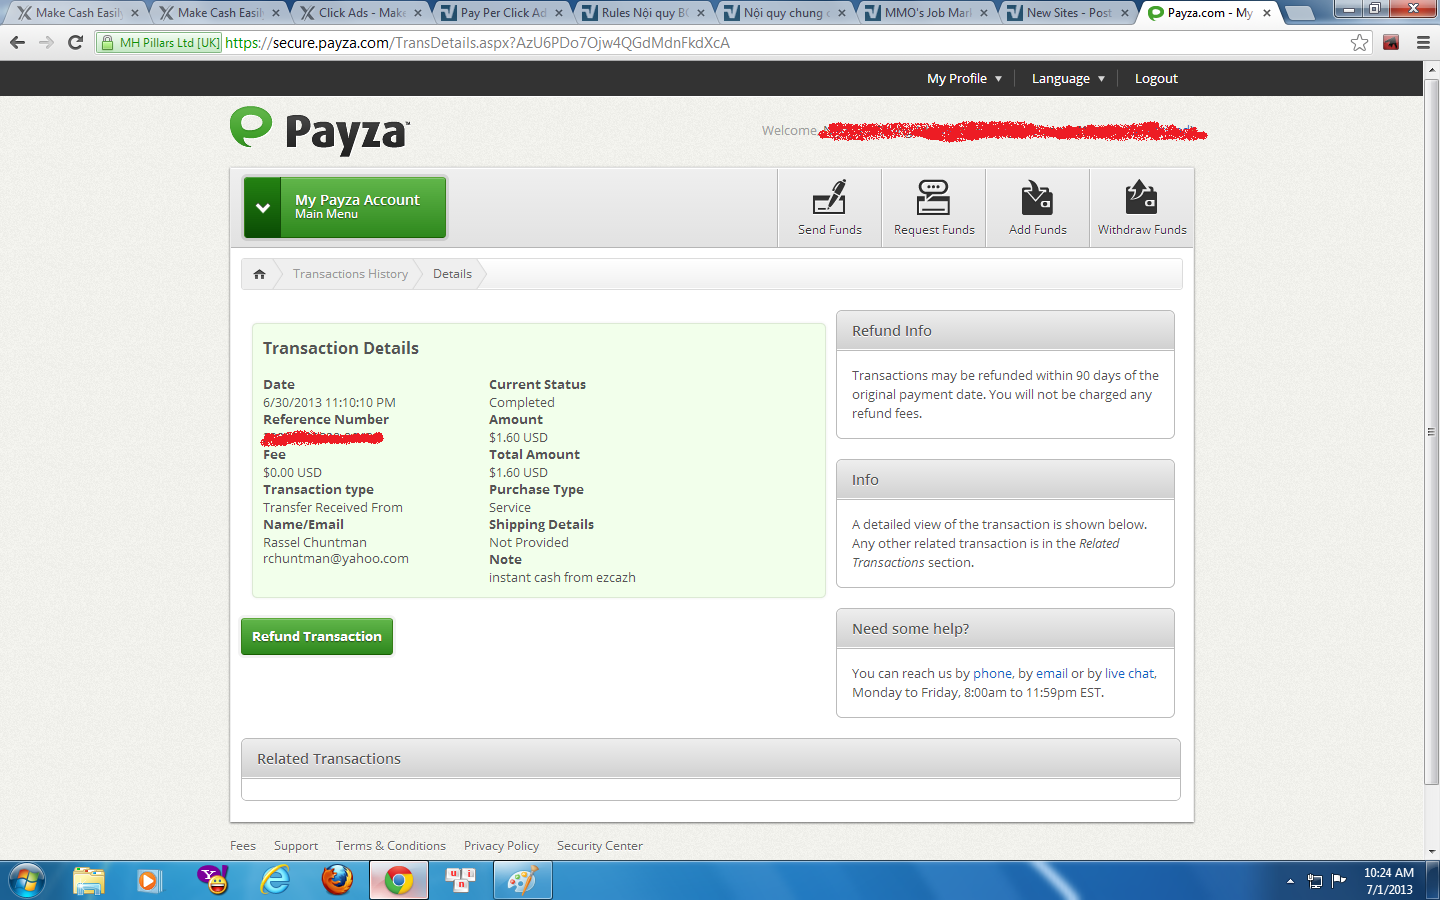Launch Internet Explorer from the taskbar
This screenshot has height=900, width=1440.
(275, 880)
